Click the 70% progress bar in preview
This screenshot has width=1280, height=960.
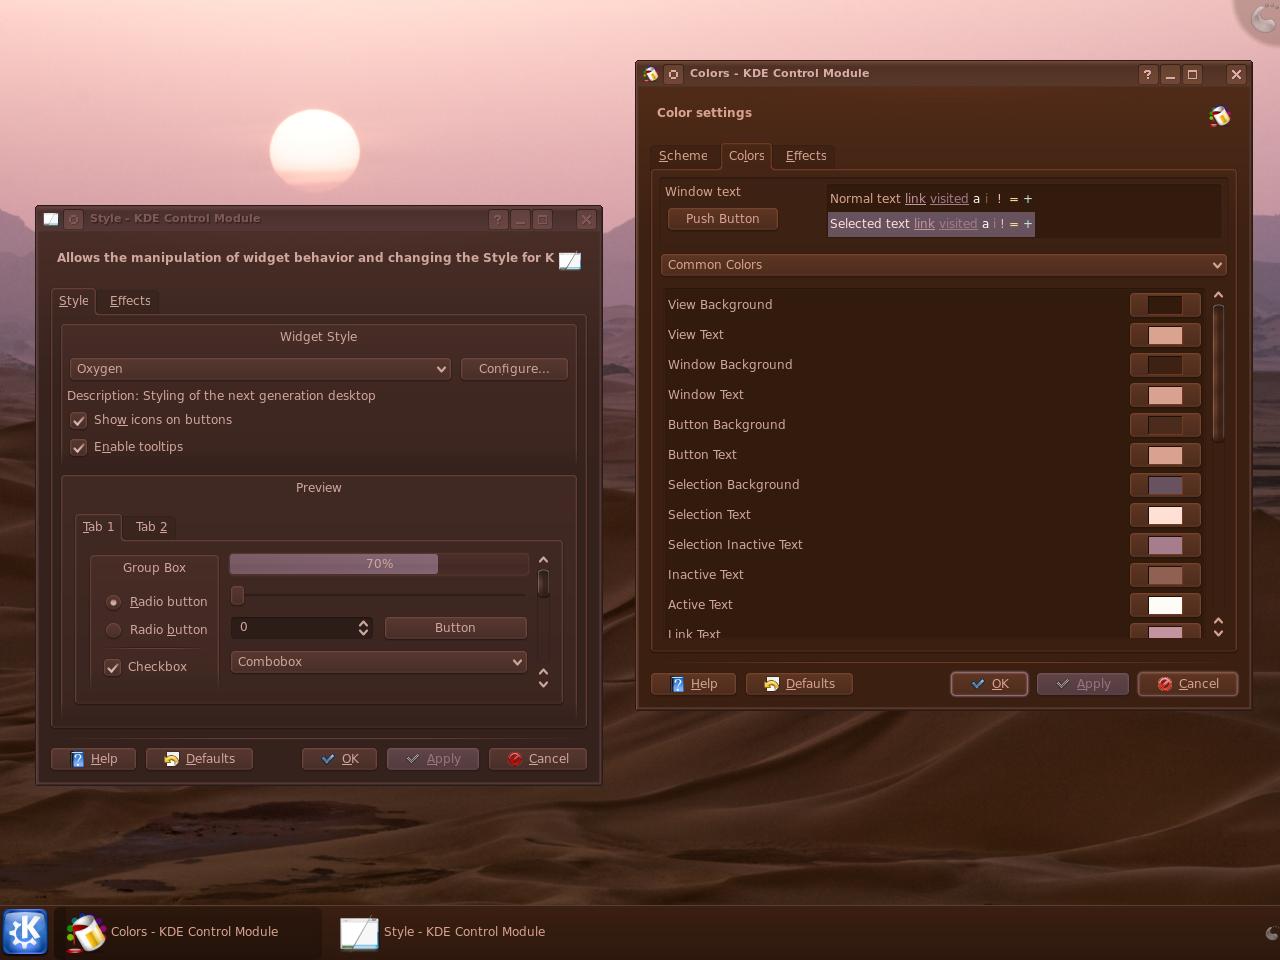[379, 564]
